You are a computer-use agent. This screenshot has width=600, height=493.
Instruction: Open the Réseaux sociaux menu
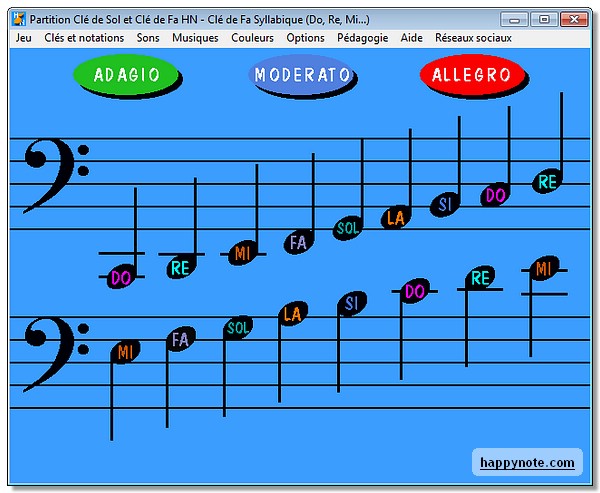click(x=473, y=38)
